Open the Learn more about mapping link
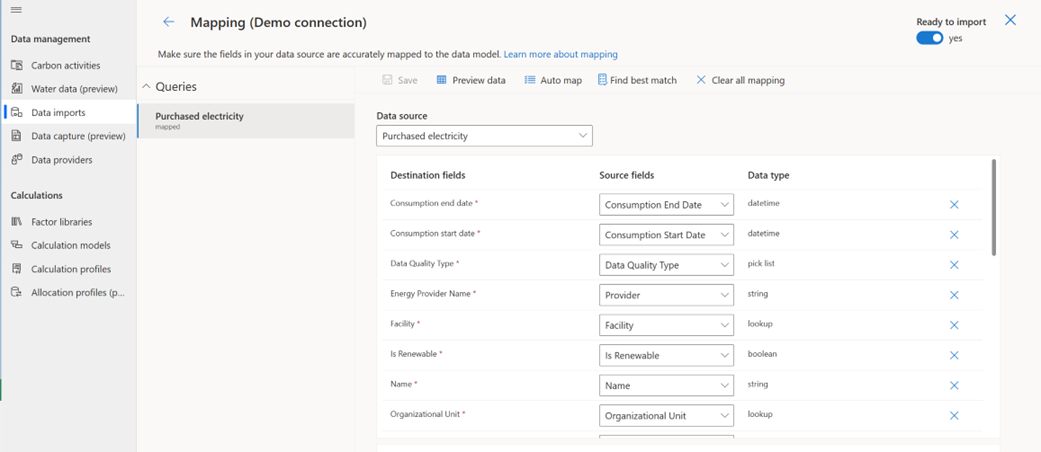Viewport: 1041px width, 452px height. (560, 54)
